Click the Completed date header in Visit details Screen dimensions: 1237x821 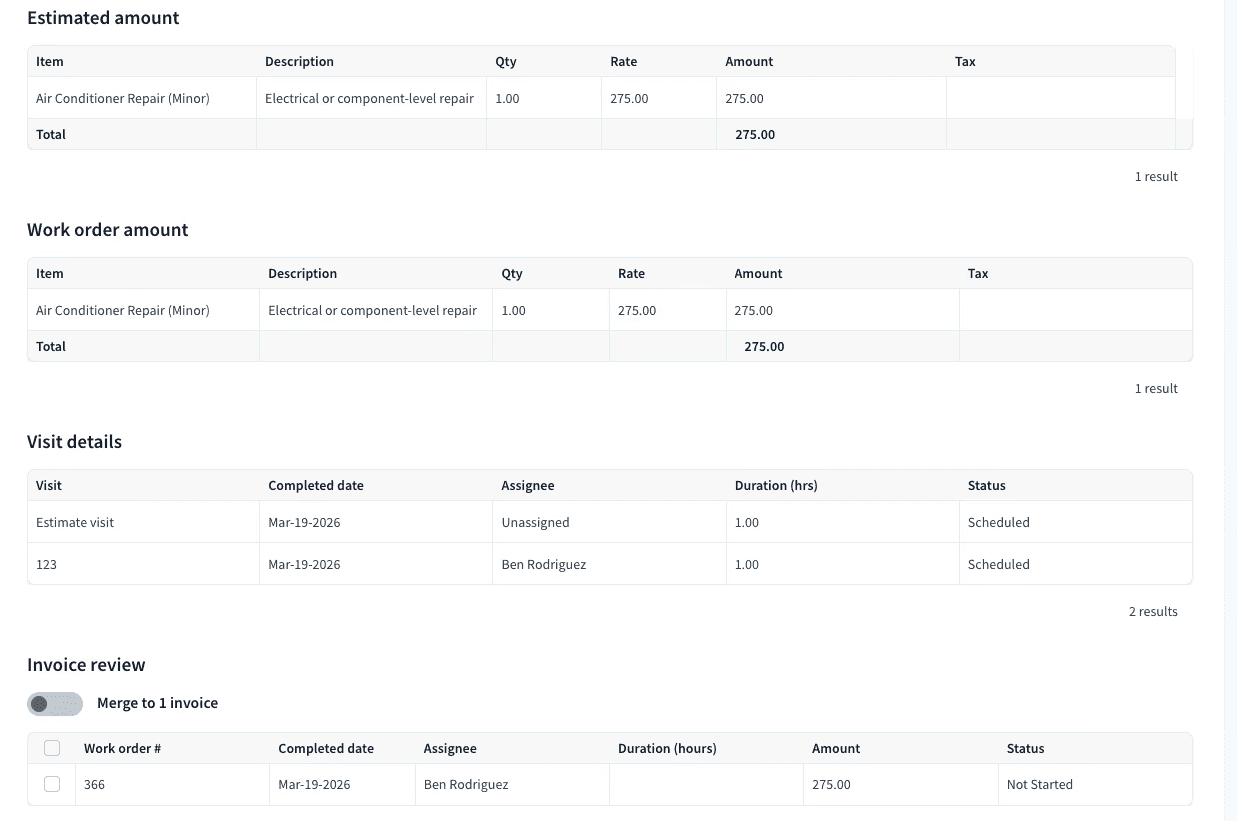pyautogui.click(x=316, y=485)
